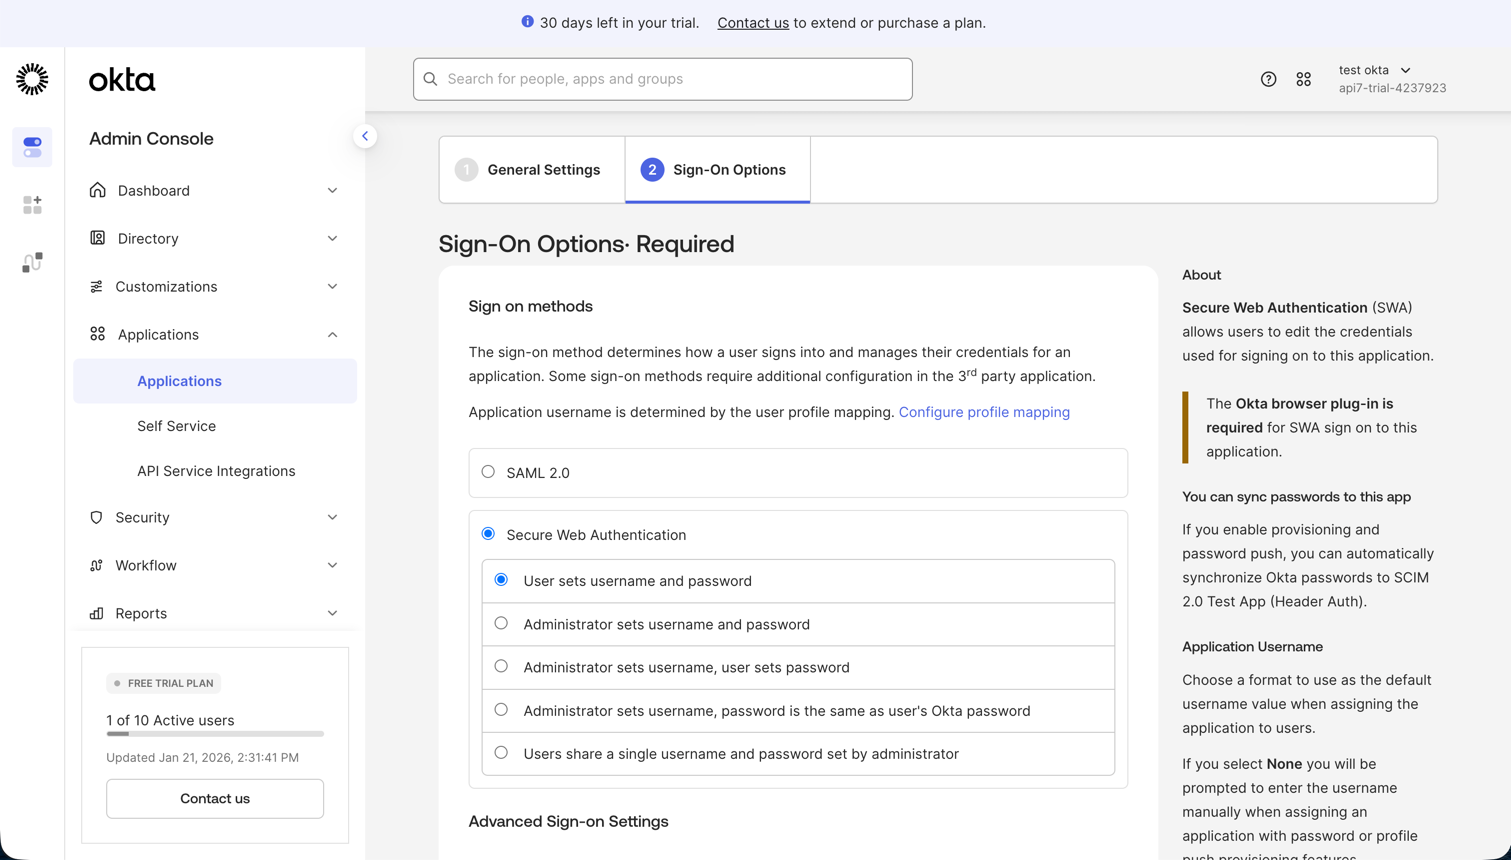
Task: Choose Administrator sets username and password
Action: point(501,622)
